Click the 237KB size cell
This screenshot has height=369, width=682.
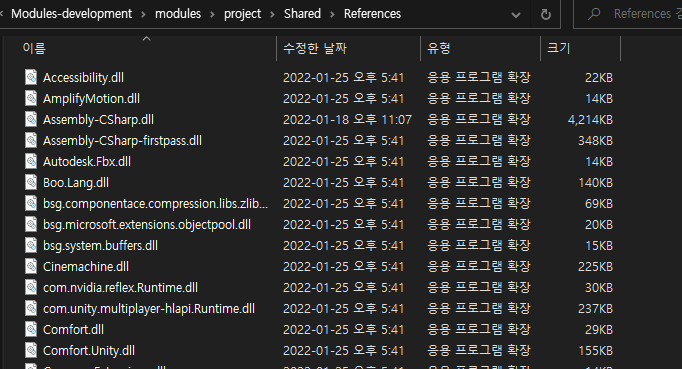point(595,309)
